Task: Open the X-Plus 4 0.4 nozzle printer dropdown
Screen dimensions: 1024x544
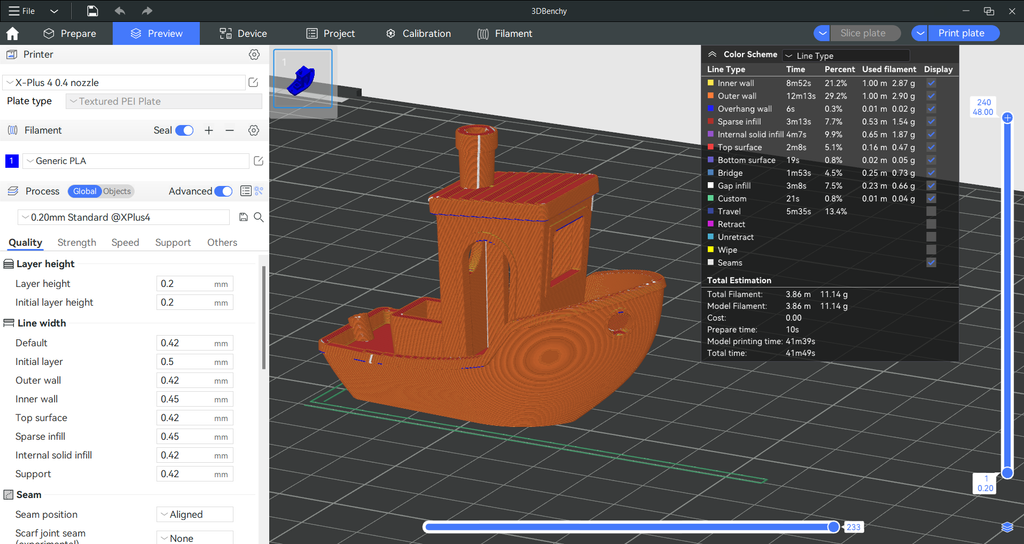Action: point(124,82)
